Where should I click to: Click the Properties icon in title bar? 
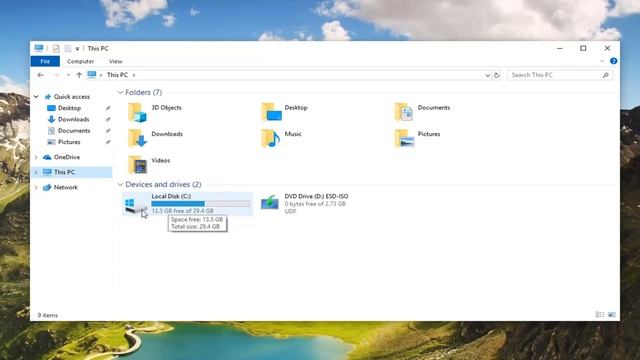(x=56, y=49)
